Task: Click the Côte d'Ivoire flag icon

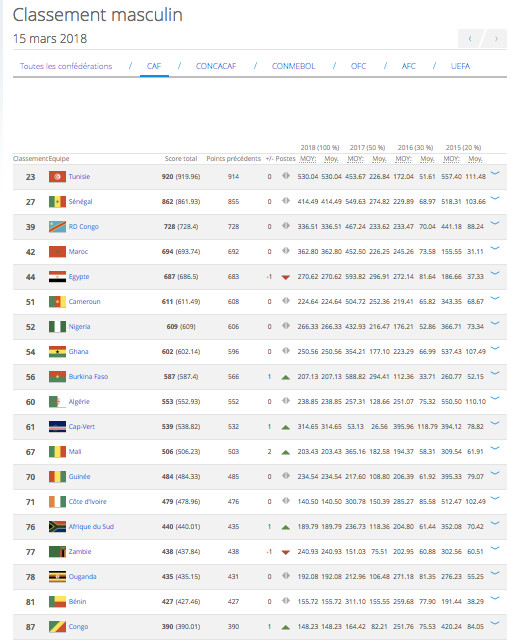Action: point(57,502)
